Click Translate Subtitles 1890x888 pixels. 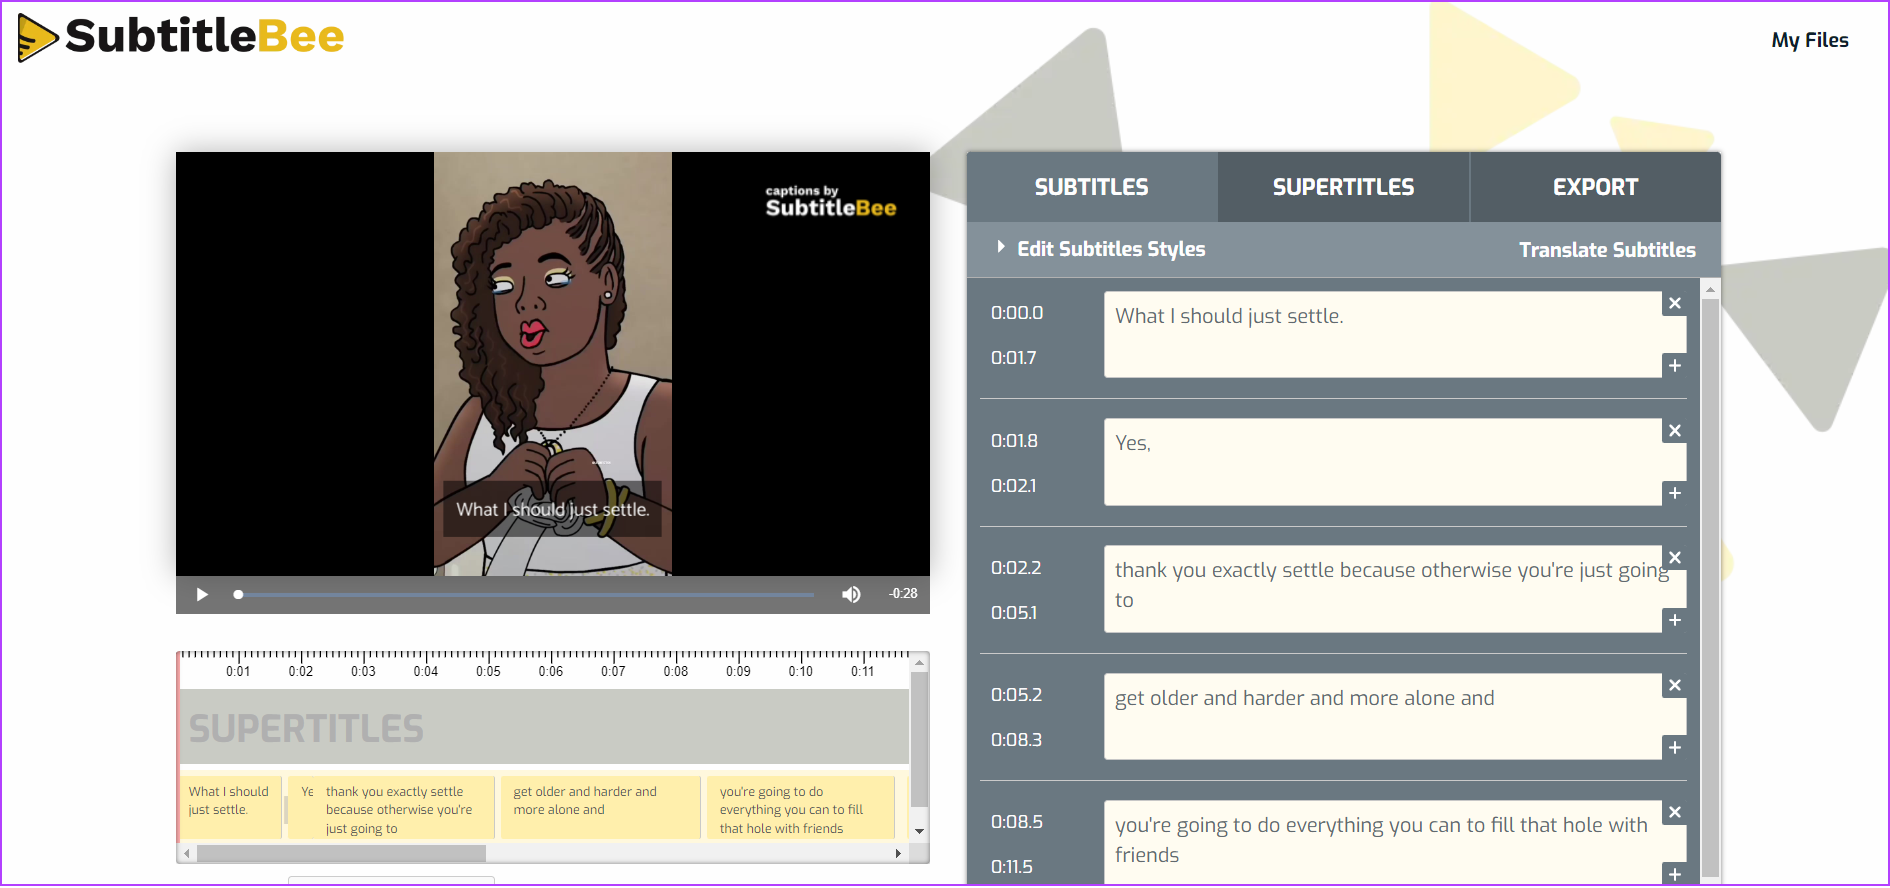(1607, 250)
